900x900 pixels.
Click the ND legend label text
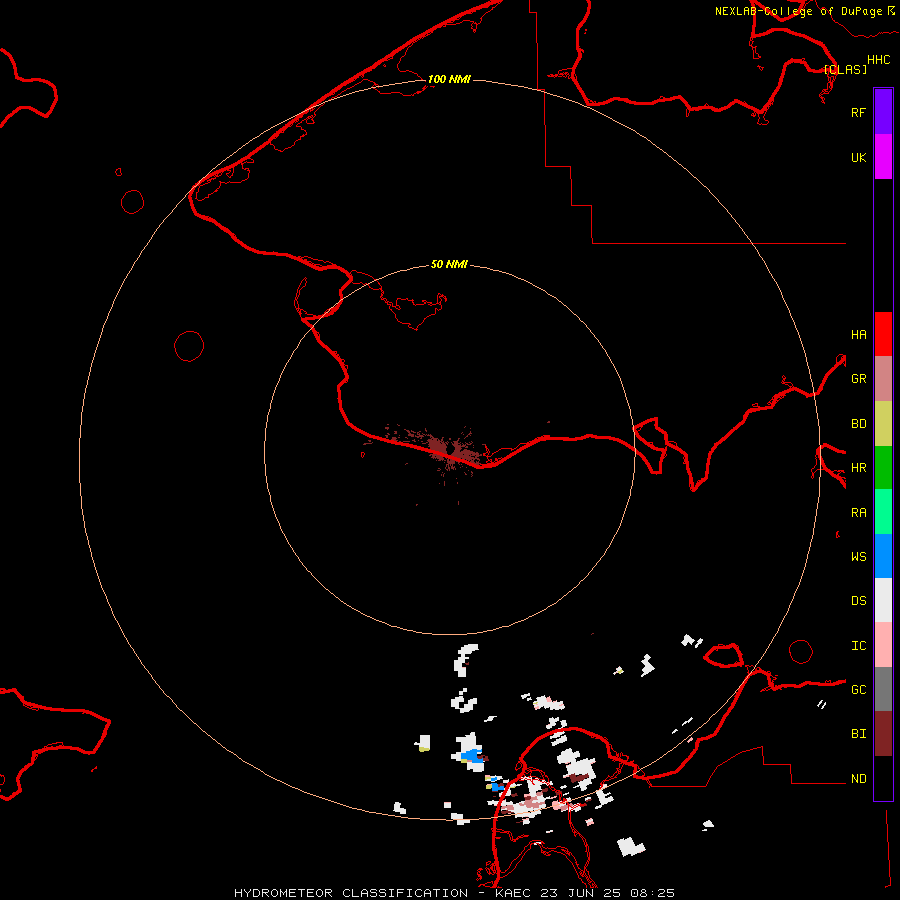859,779
